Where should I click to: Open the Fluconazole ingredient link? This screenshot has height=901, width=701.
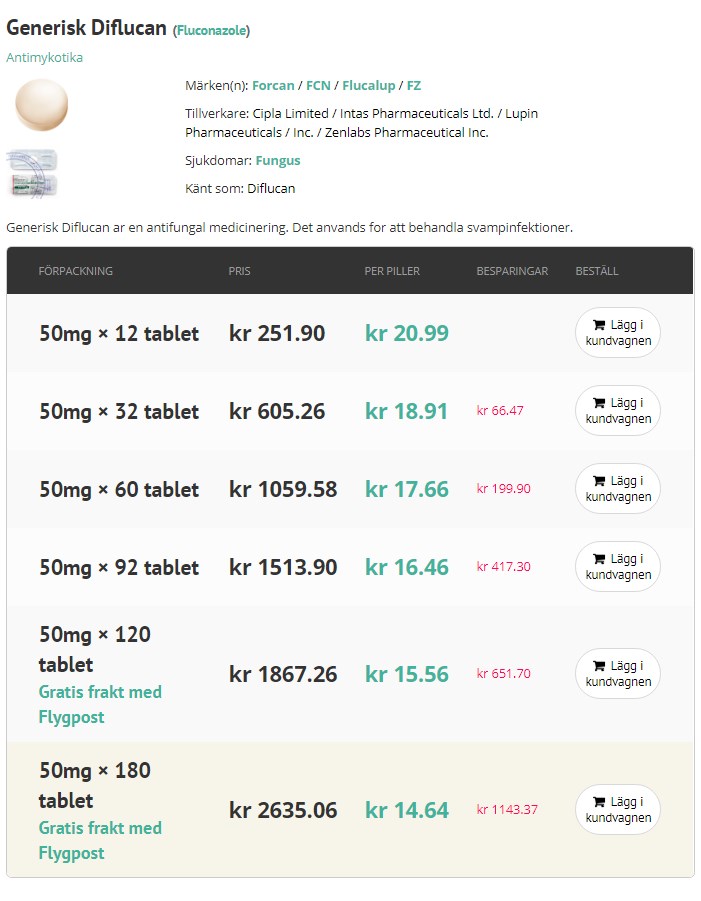(211, 31)
